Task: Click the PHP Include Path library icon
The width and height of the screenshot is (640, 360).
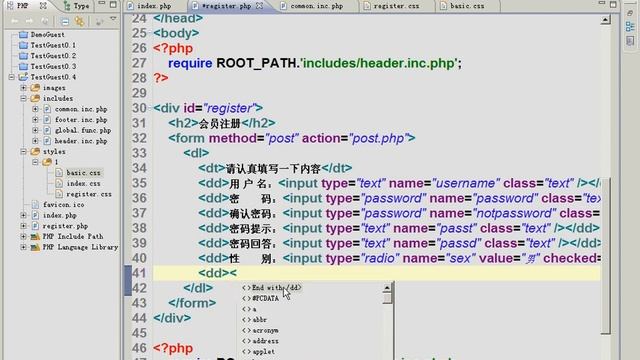Action: pos(36,236)
